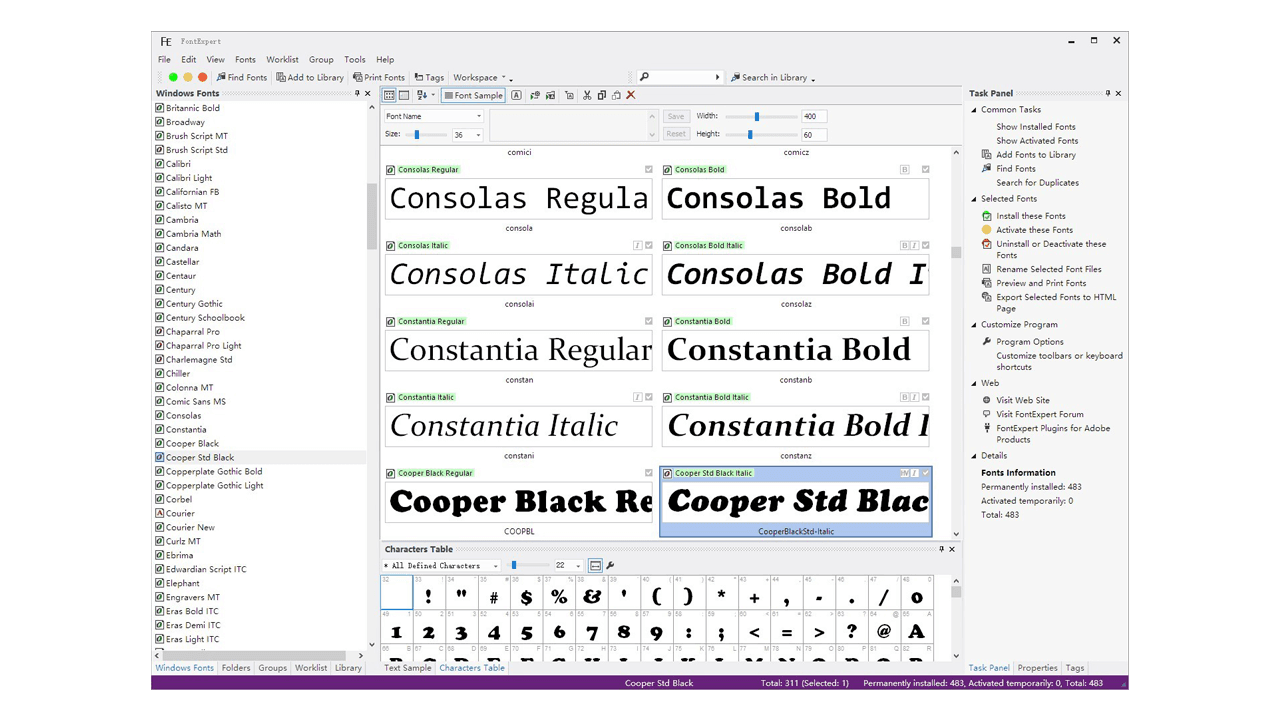Open the Tools menu
Image resolution: width=1280 pixels, height=720 pixels.
(355, 60)
